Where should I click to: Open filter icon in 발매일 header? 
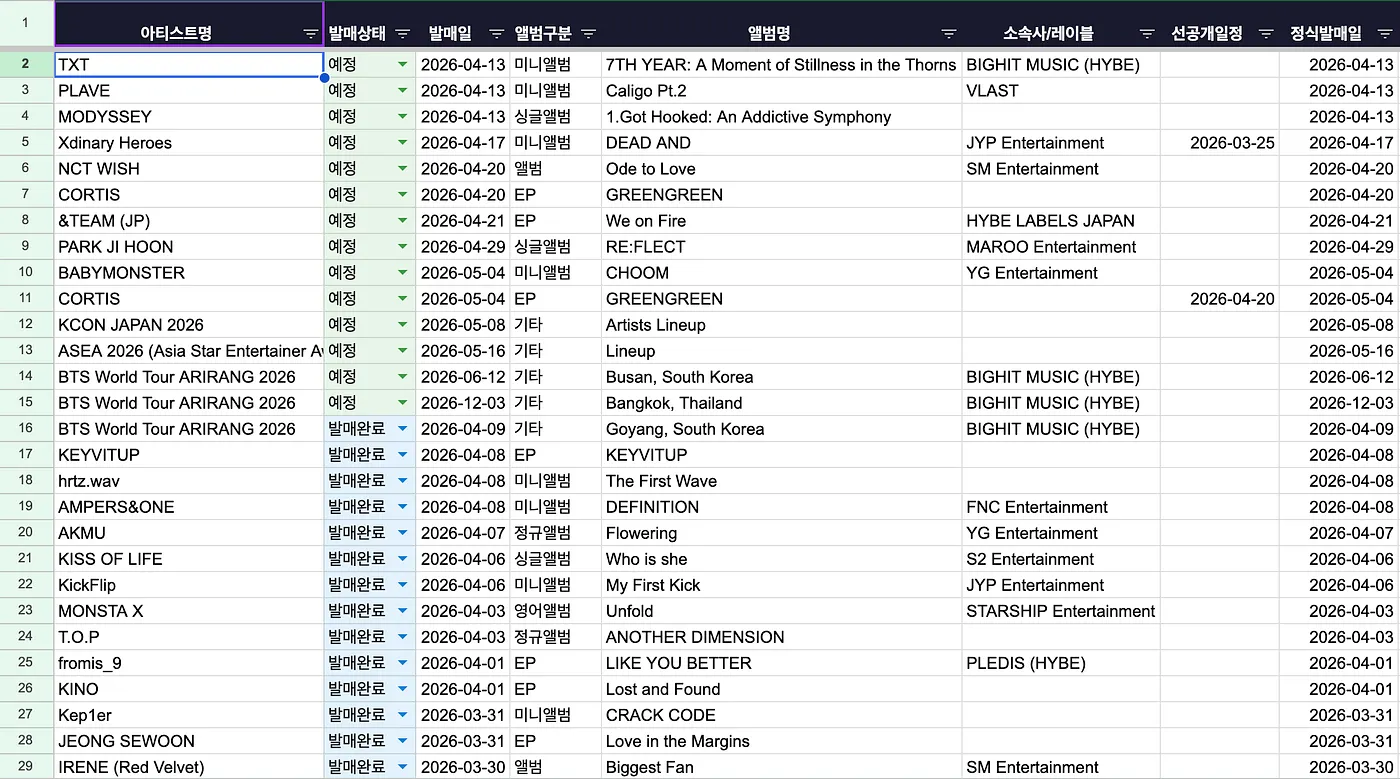(495, 34)
